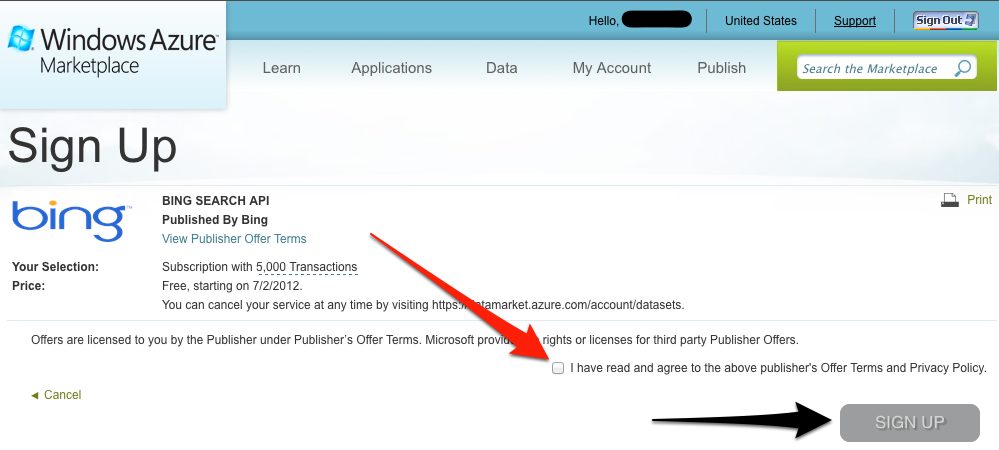Click the search magnifier icon

point(962,68)
